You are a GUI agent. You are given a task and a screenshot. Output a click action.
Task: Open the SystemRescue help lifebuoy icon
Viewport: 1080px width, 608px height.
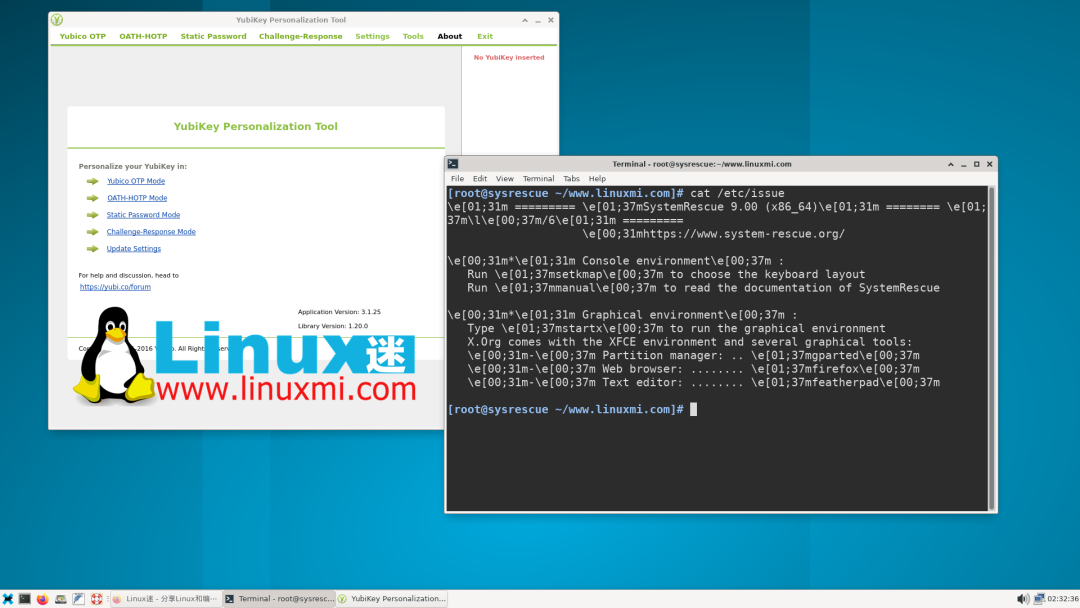pyautogui.click(x=96, y=598)
